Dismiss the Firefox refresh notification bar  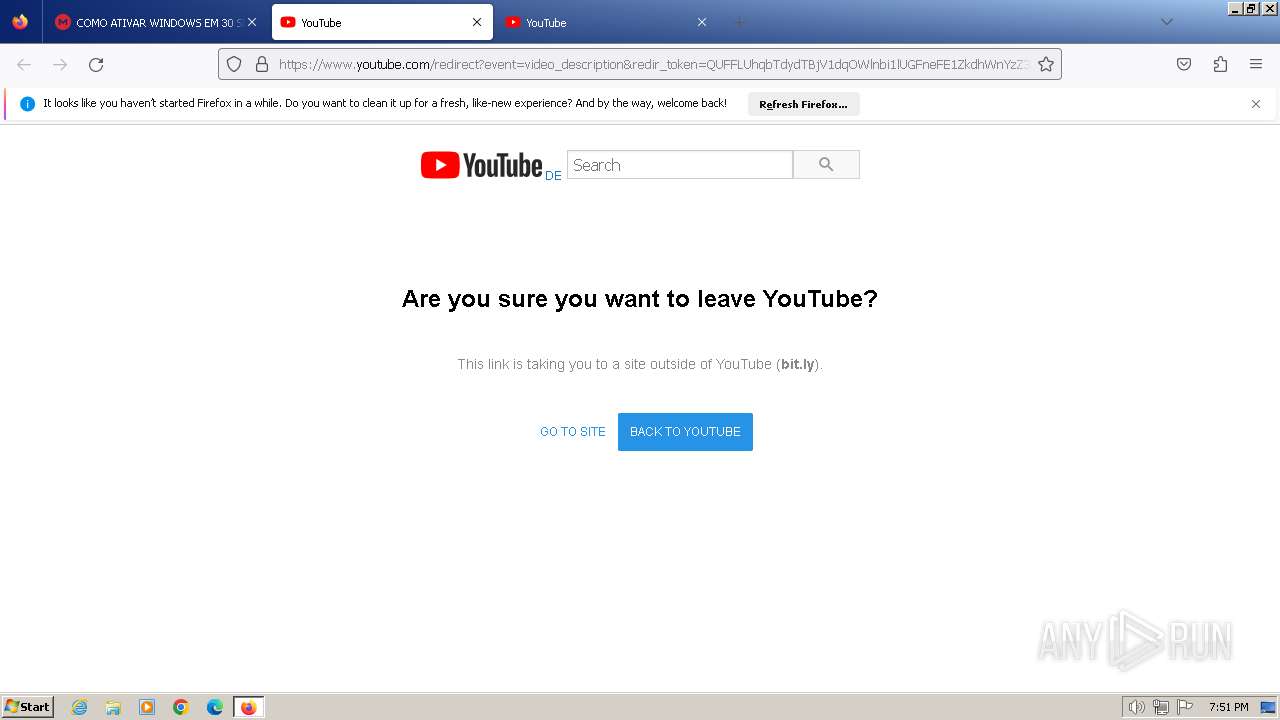(x=1256, y=104)
